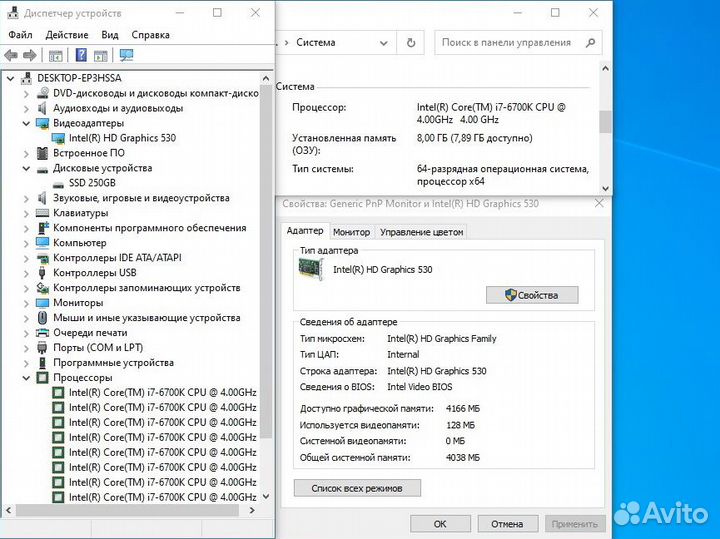Confirm with the ОК button

[440, 524]
